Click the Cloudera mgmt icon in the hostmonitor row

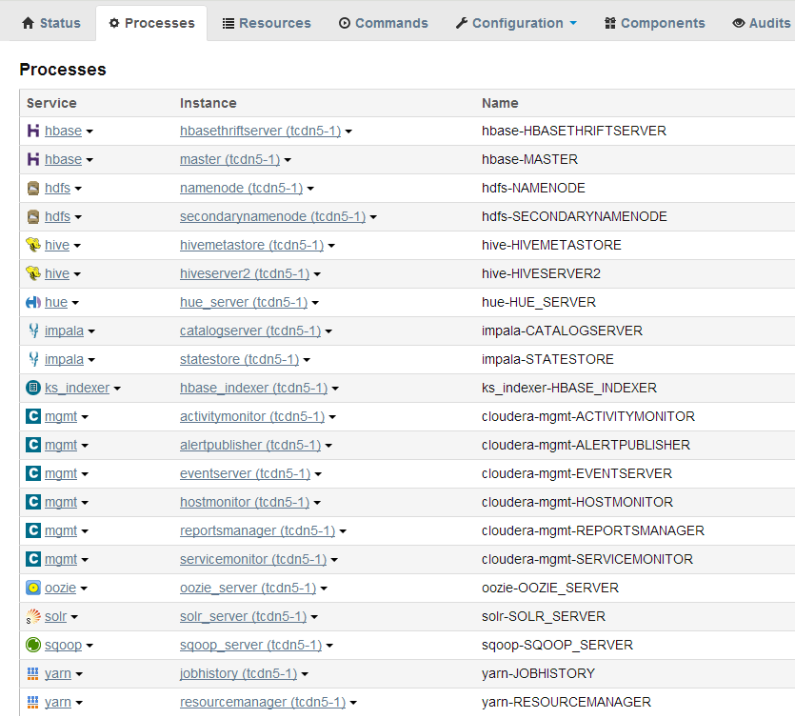33,502
